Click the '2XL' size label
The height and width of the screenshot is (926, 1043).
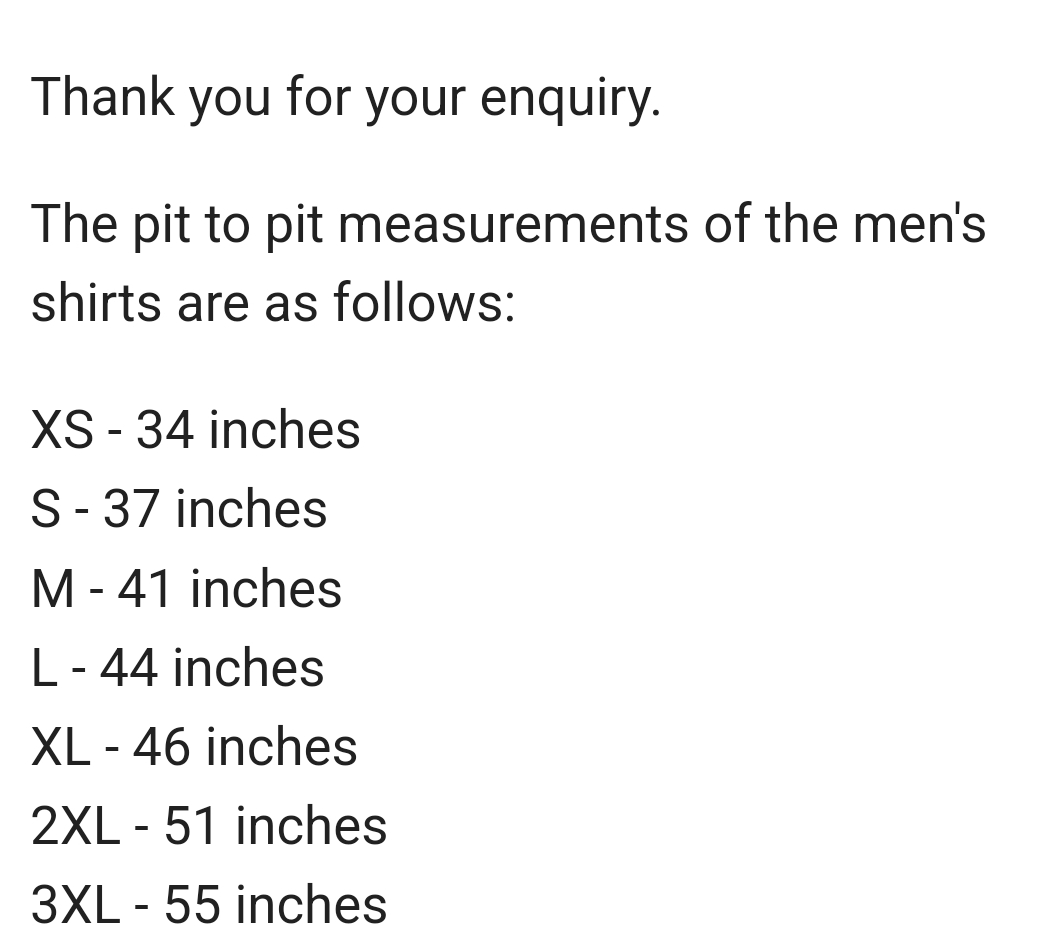click(76, 827)
